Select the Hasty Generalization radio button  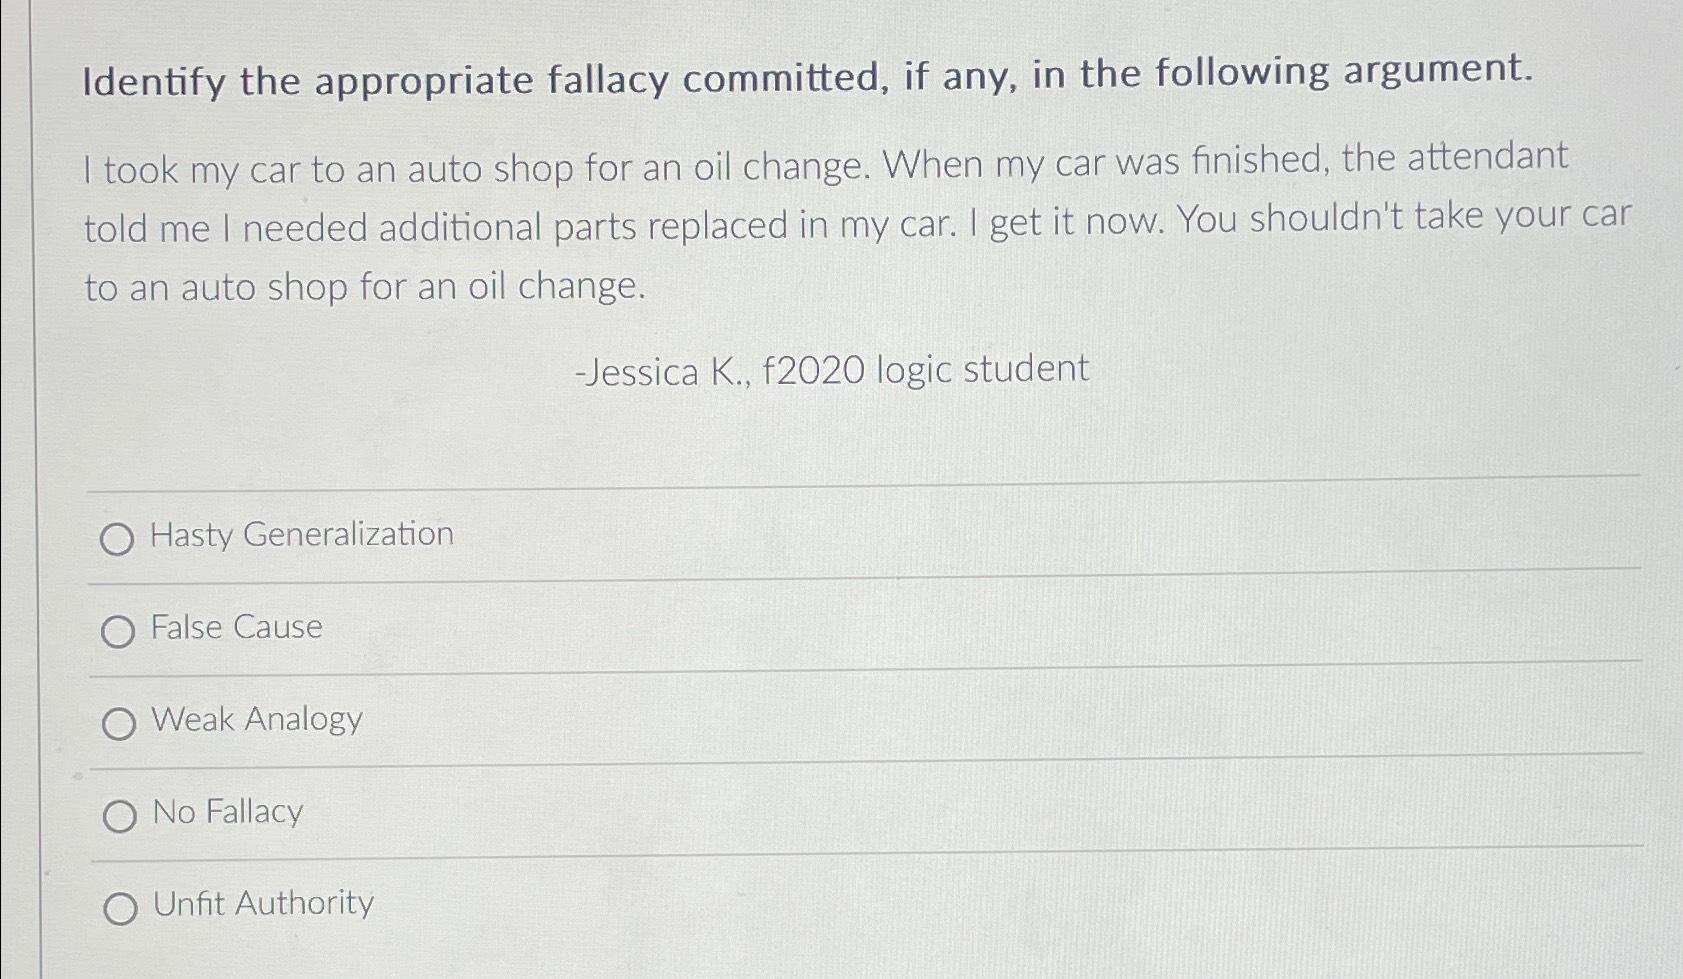[x=119, y=540]
